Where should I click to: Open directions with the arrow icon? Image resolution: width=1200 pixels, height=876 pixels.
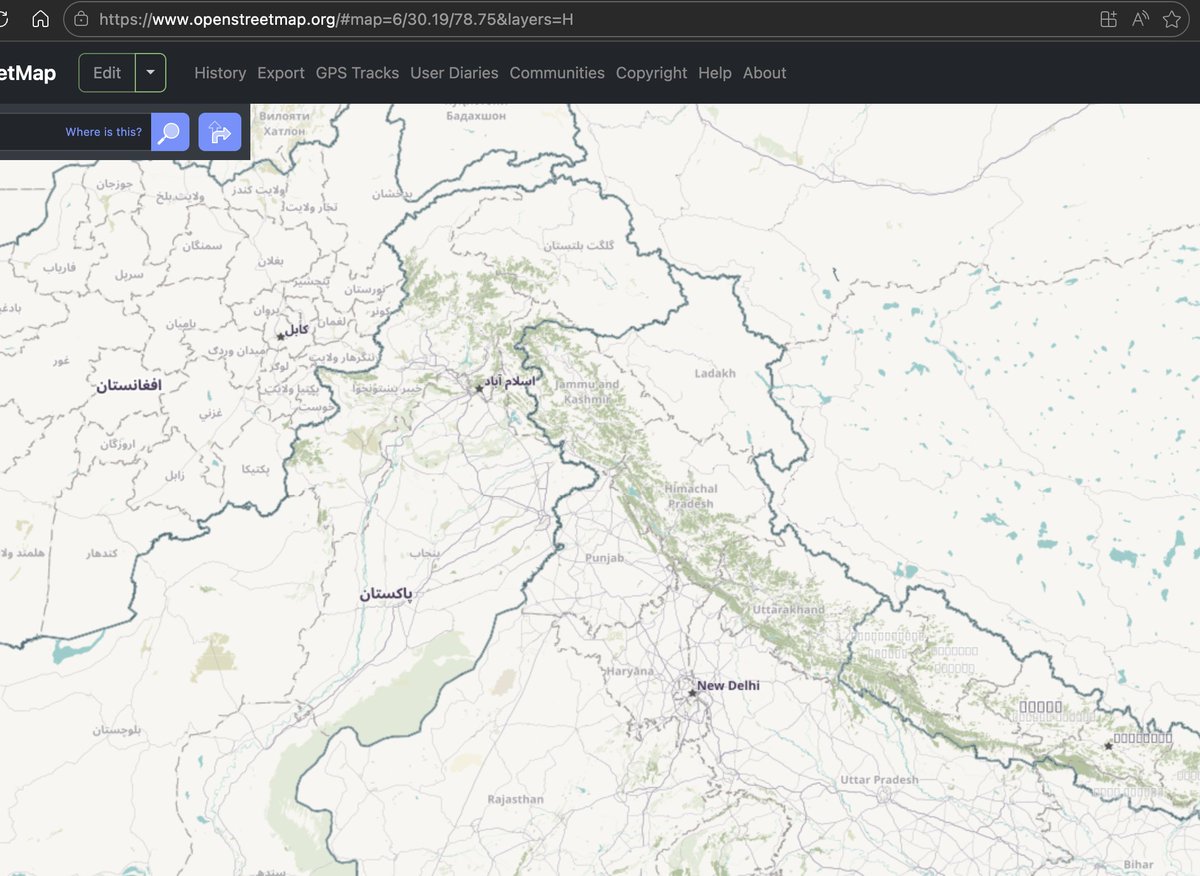coord(220,132)
